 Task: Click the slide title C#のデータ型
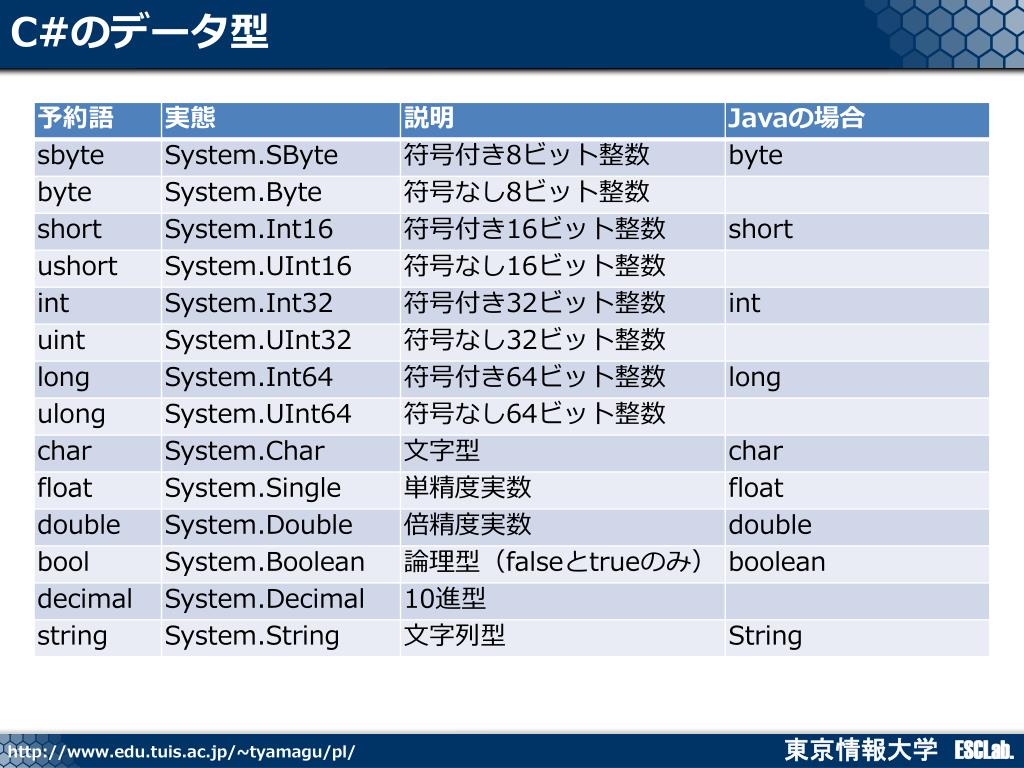click(139, 31)
